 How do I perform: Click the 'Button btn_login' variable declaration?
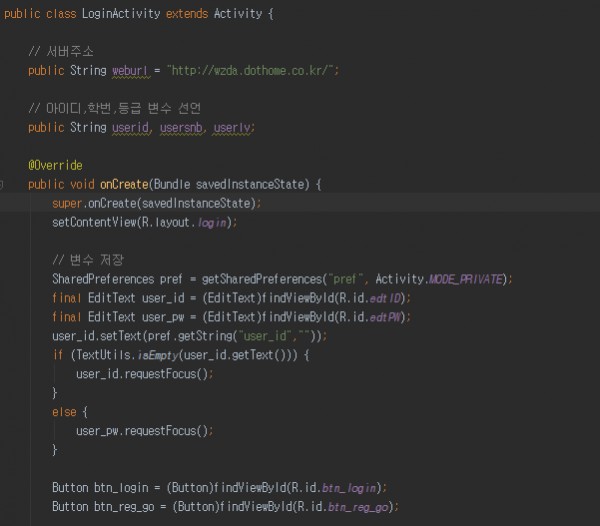click(100, 488)
